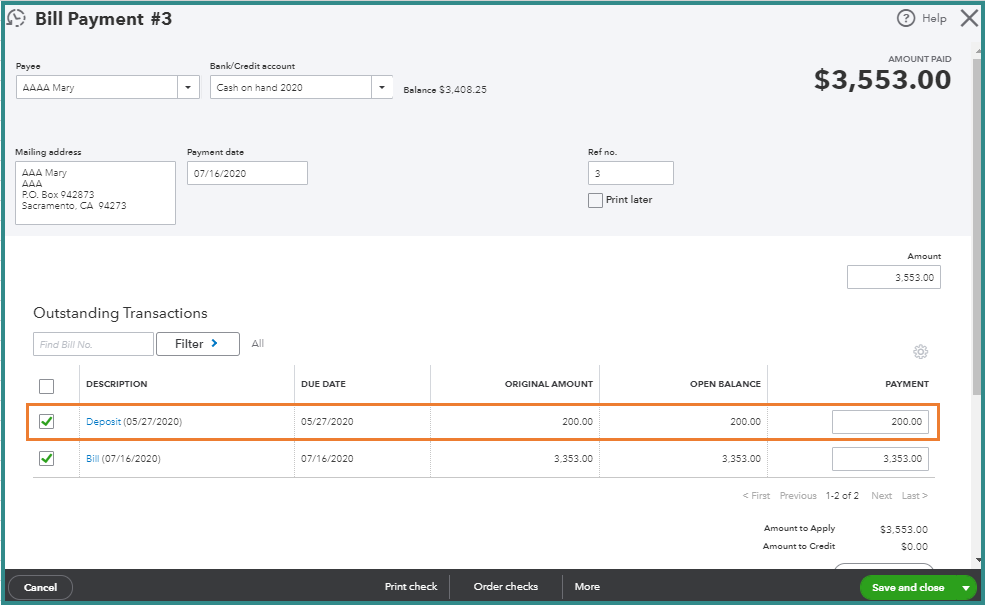
Task: Open the Bank/Credit account dropdown
Action: pyautogui.click(x=381, y=88)
